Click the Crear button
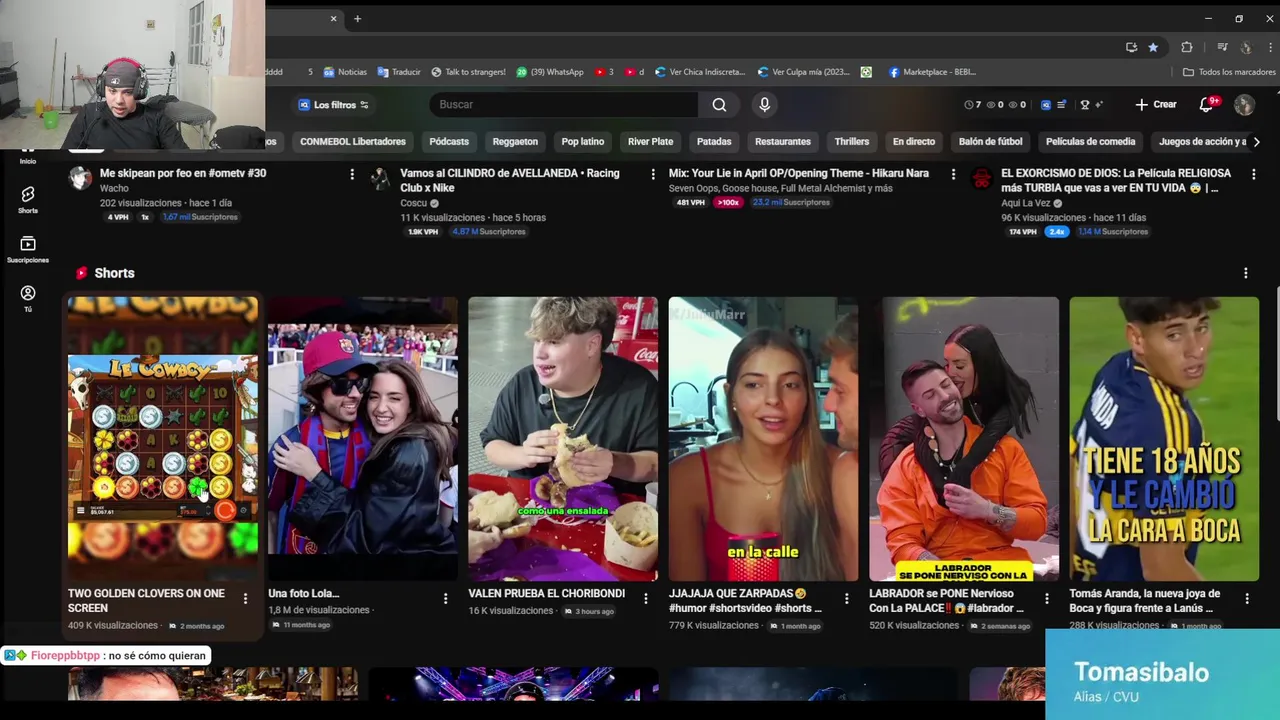Image resolution: width=1280 pixels, height=720 pixels. coord(1156,104)
